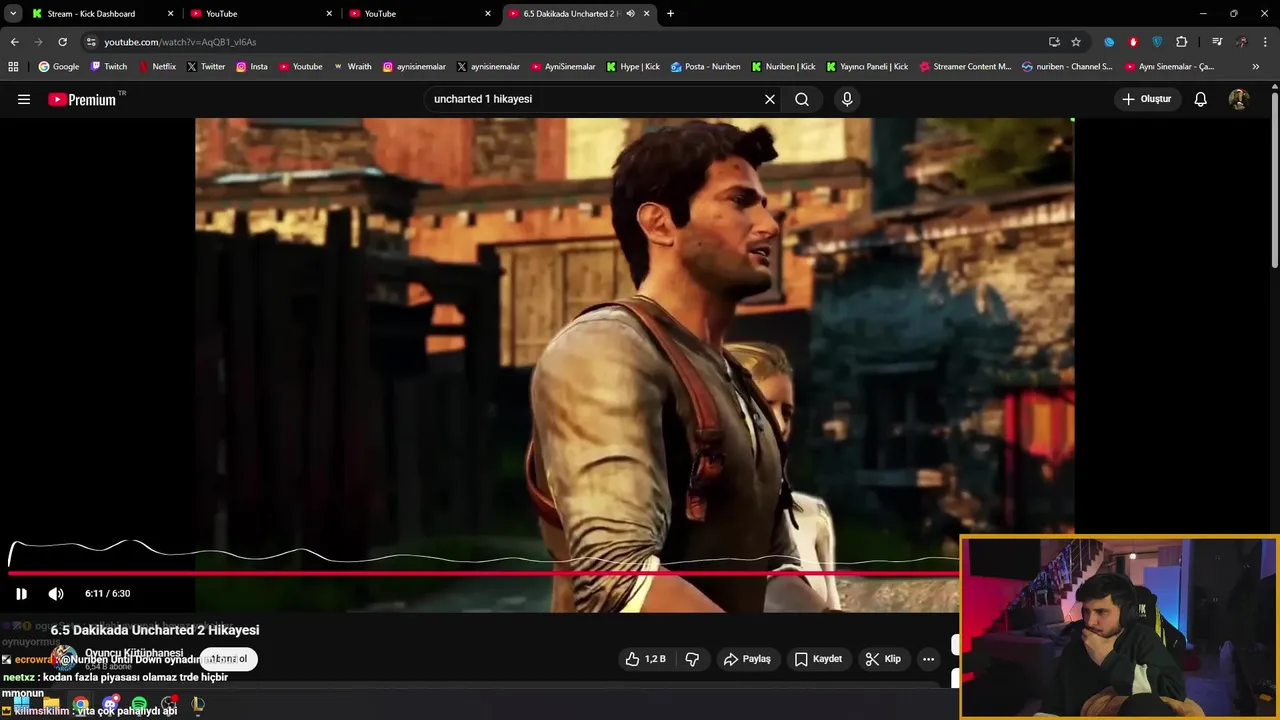View site information icon in address bar

(x=91, y=42)
